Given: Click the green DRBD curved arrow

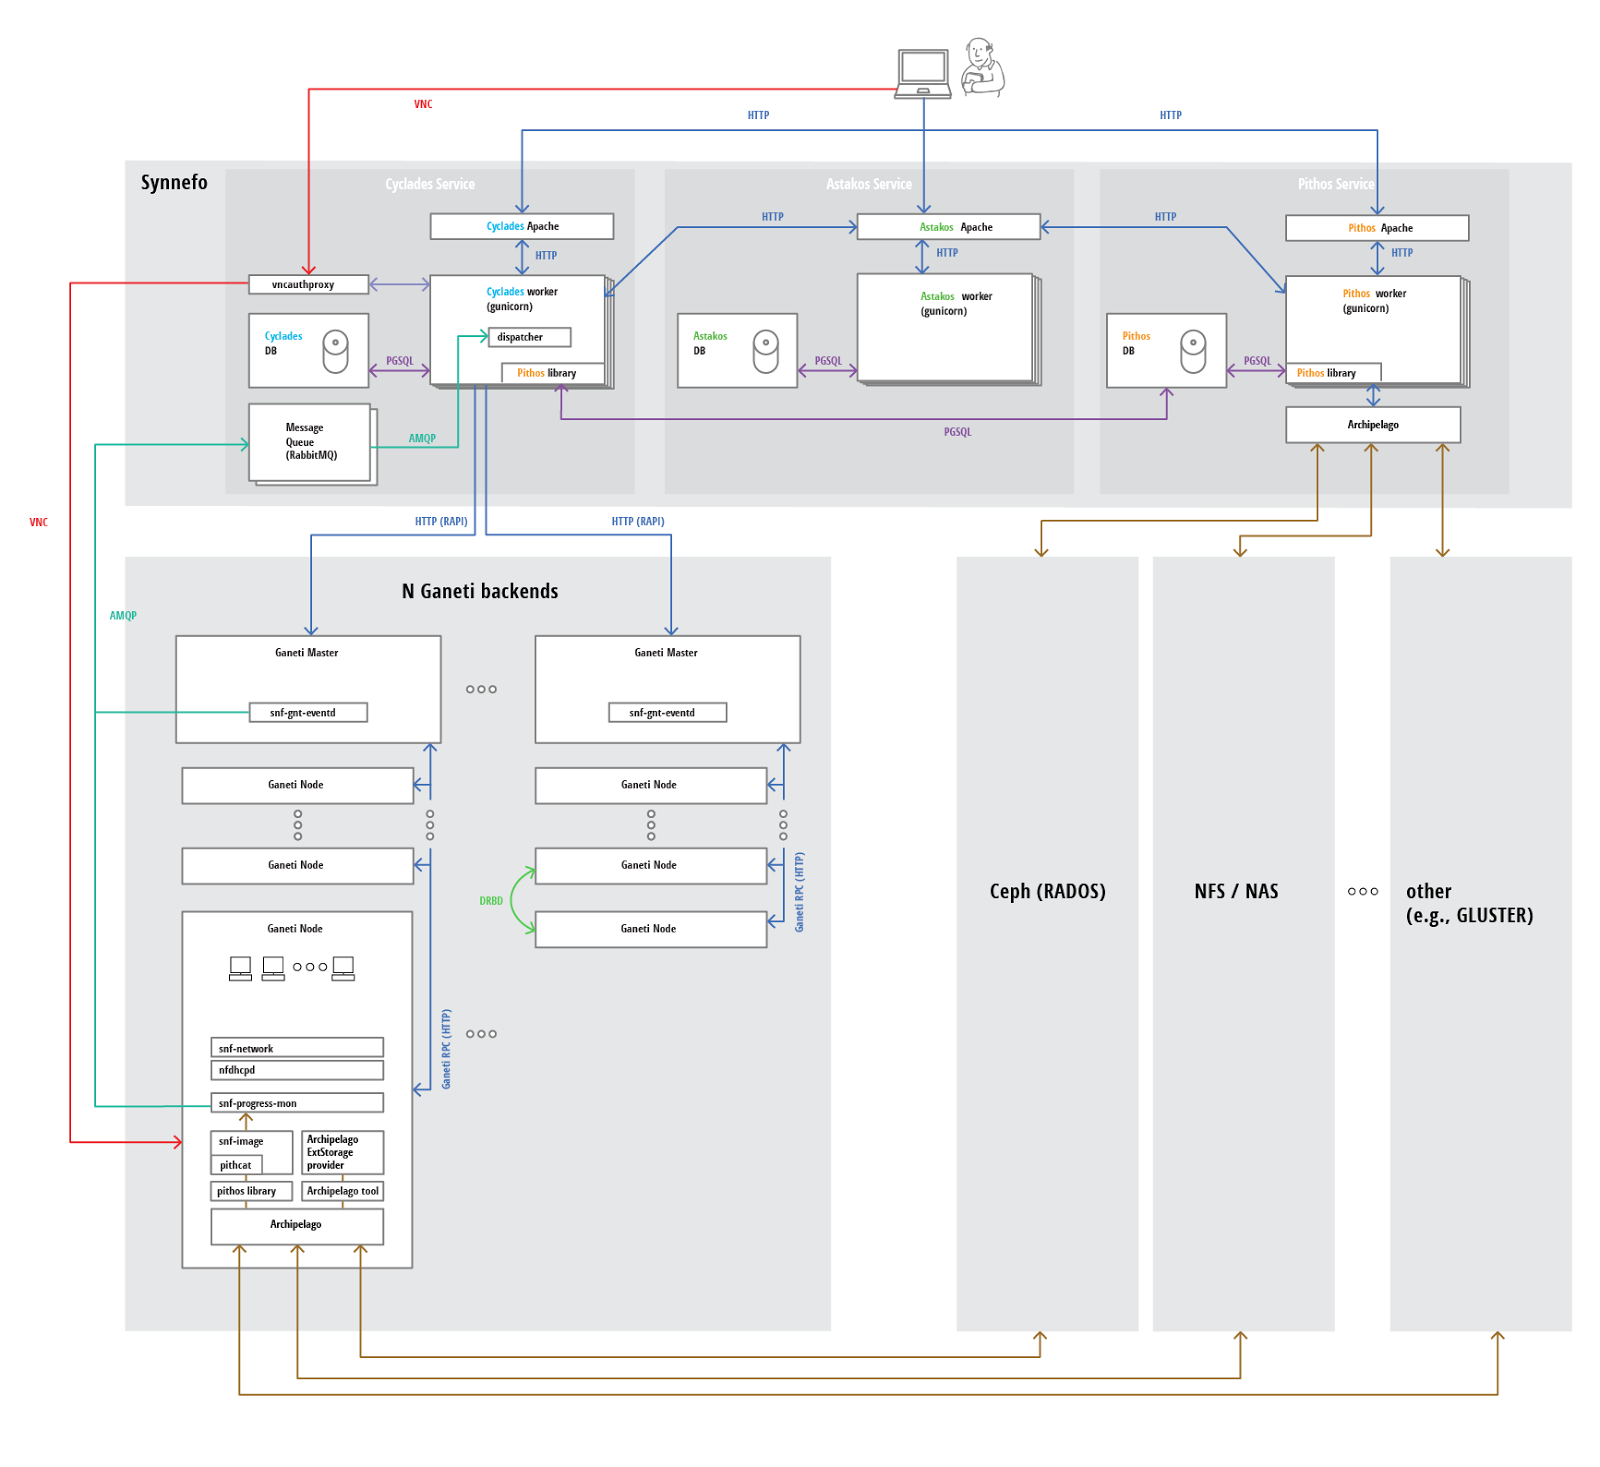Looking at the screenshot, I should point(522,900).
